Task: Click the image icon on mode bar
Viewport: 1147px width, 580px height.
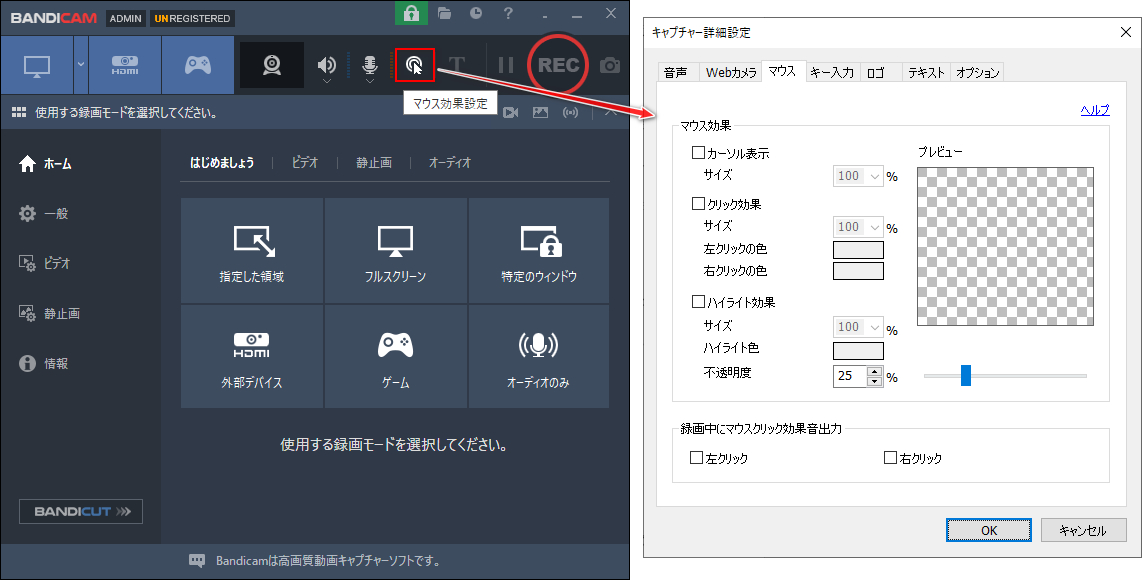Action: (540, 113)
